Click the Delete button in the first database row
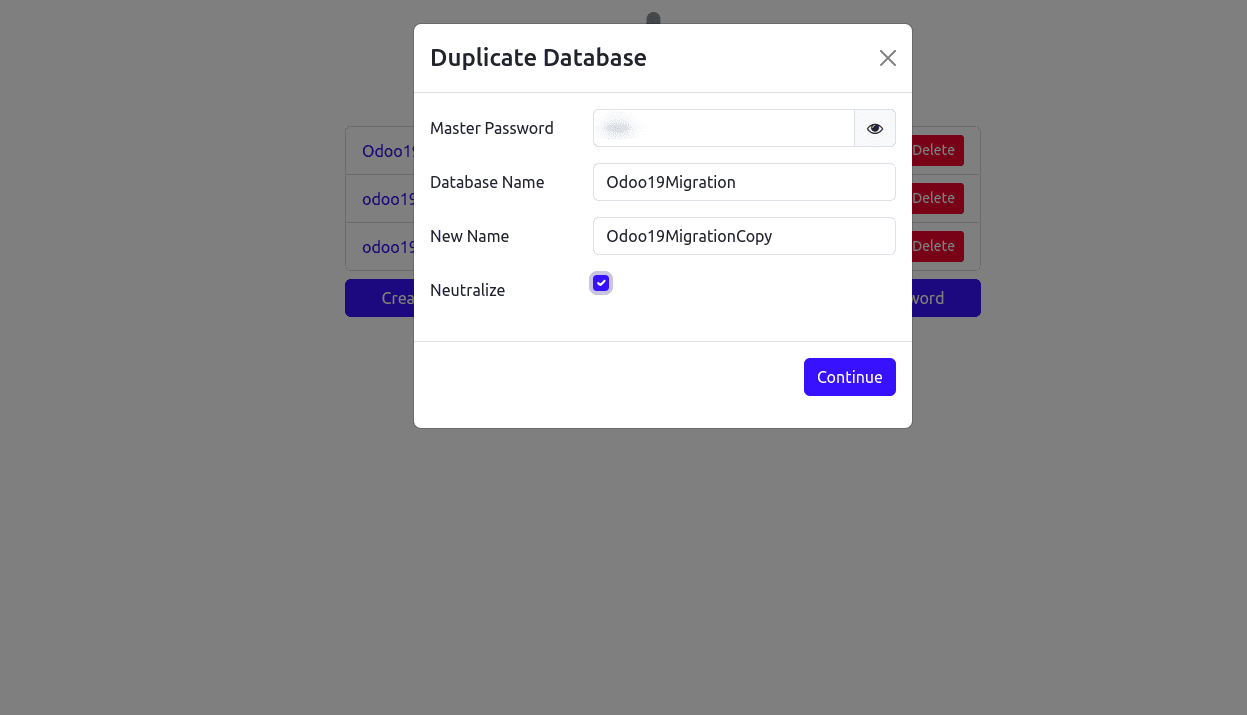 coord(937,150)
